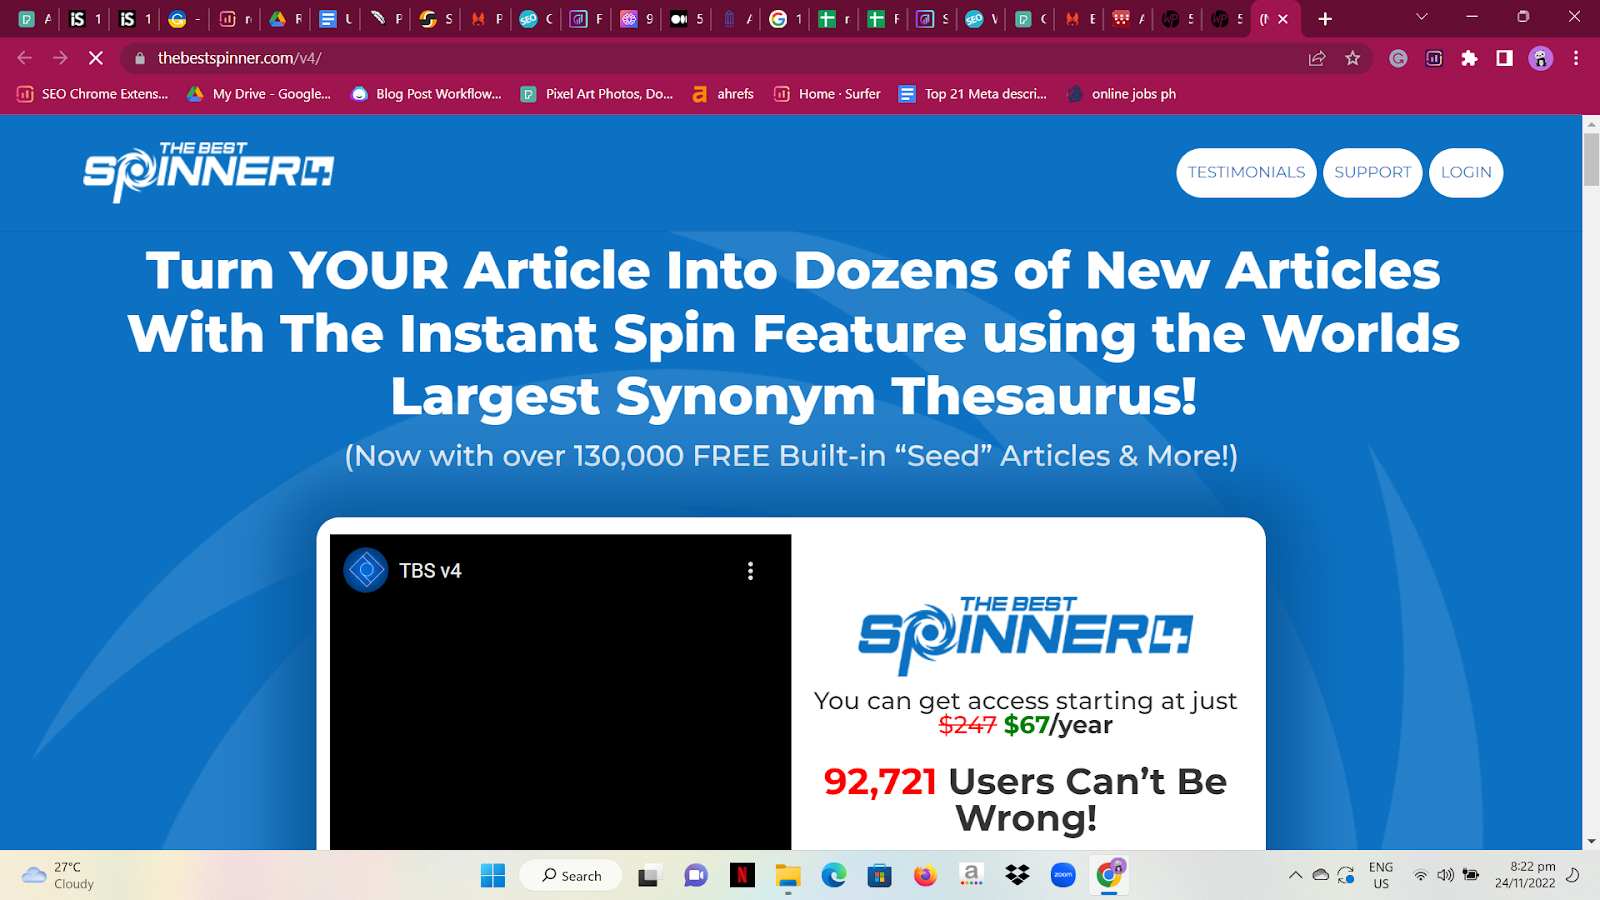Show hidden system tray icons
This screenshot has height=900, width=1600.
(x=1295, y=875)
